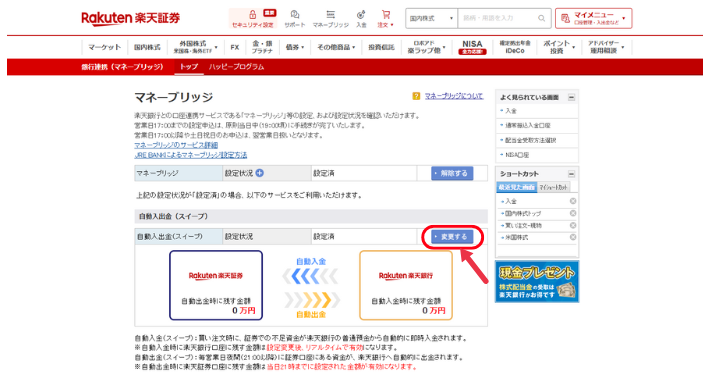Image resolution: width=710 pixels, height=380 pixels.
Task: Click the マネーブリッジ page heading
Action: click(x=174, y=97)
